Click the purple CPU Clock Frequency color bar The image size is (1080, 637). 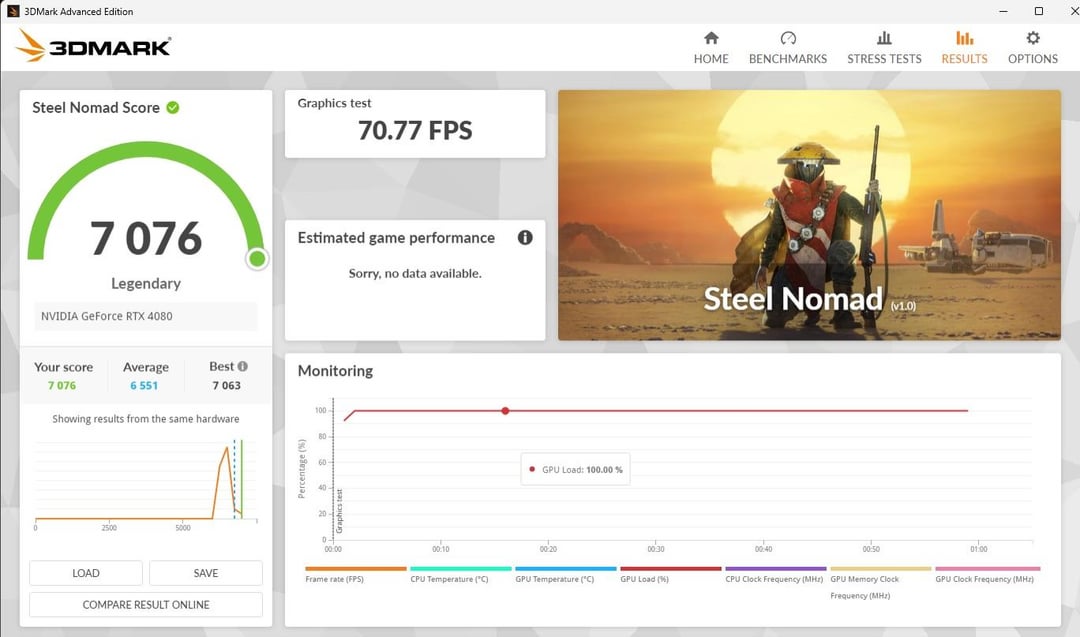pos(776,569)
